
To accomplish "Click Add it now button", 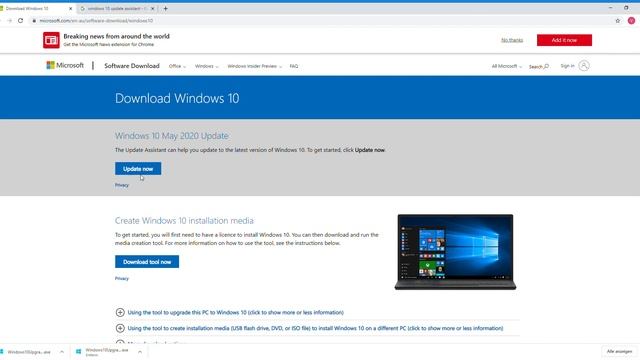I will click(564, 40).
